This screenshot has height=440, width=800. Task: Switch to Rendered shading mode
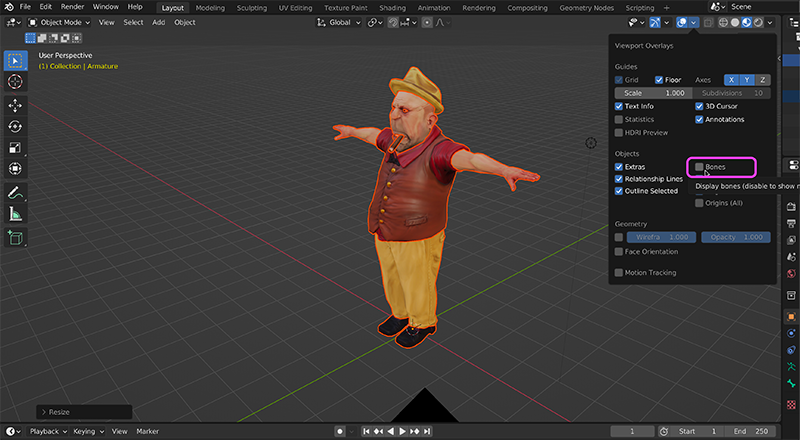758,22
